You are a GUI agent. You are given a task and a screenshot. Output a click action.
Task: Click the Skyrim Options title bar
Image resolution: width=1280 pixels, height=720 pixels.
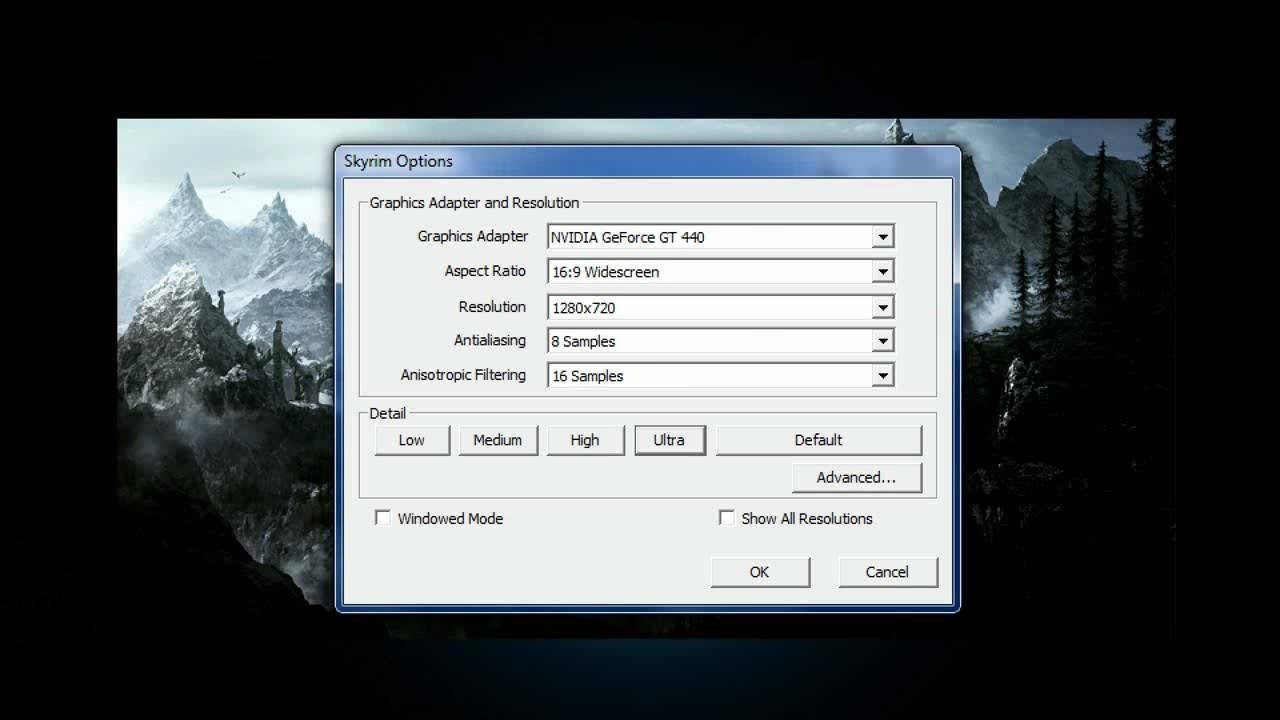[x=648, y=161]
